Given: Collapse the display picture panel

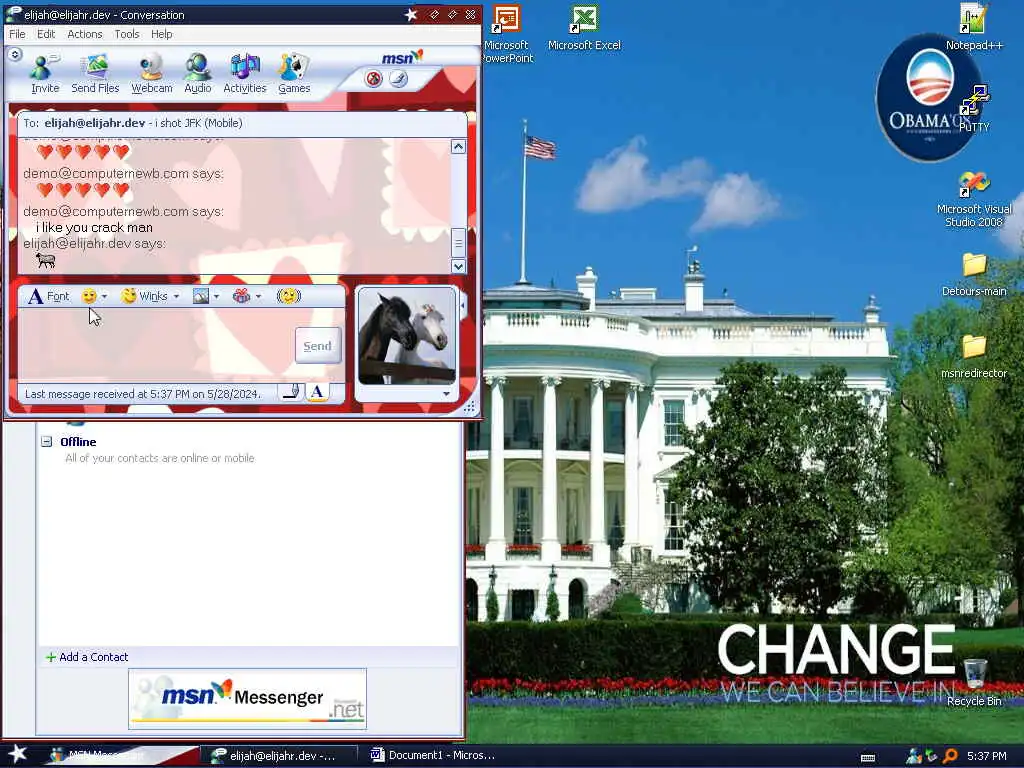Looking at the screenshot, I should 463,304.
